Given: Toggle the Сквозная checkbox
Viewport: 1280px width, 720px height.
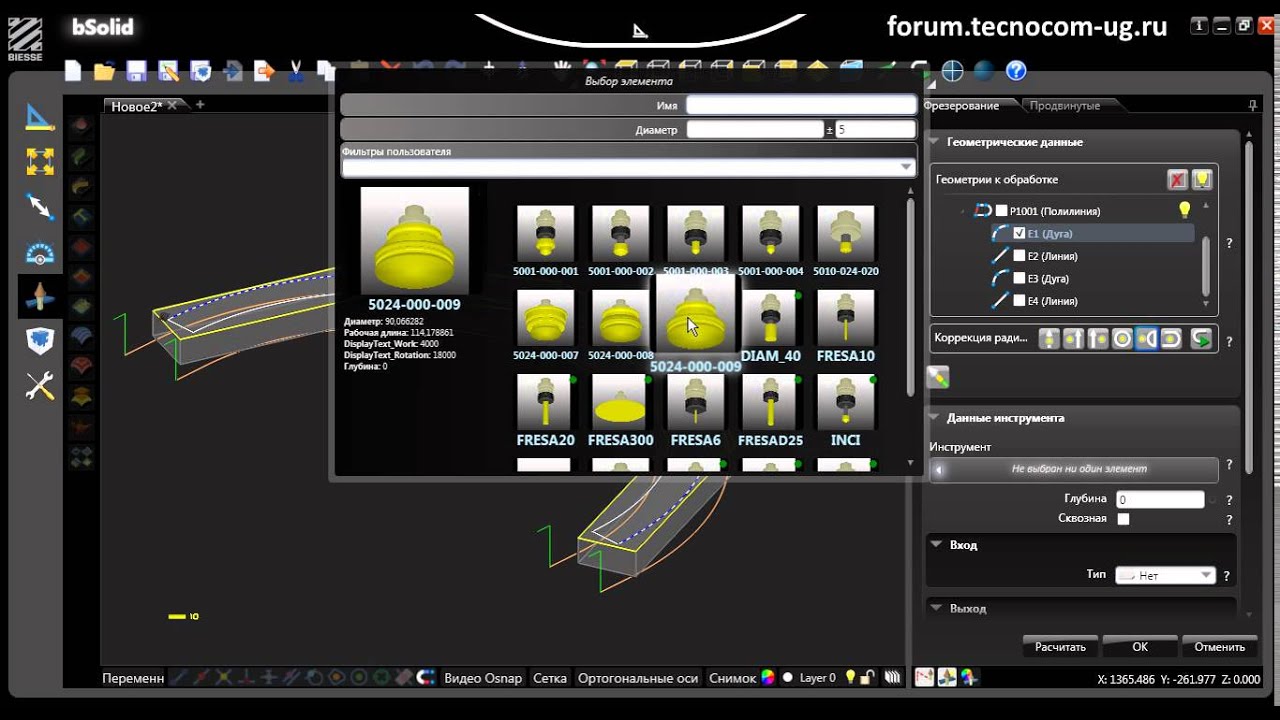Looking at the screenshot, I should click(1123, 519).
